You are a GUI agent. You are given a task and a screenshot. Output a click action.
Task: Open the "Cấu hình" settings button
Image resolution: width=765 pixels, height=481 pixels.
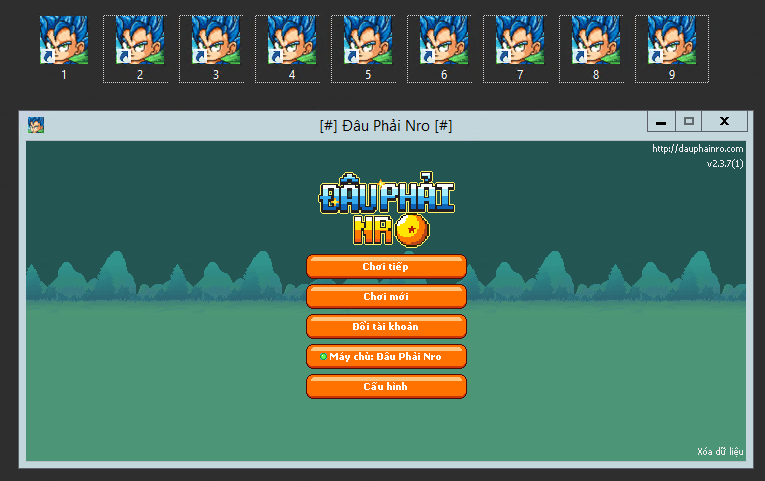pos(386,386)
